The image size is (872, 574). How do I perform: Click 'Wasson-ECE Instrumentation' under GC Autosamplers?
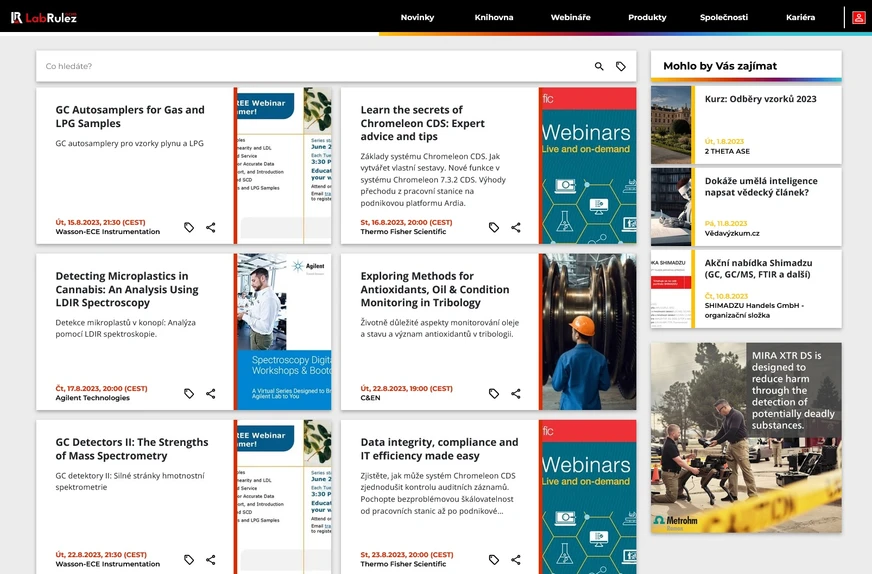point(107,232)
